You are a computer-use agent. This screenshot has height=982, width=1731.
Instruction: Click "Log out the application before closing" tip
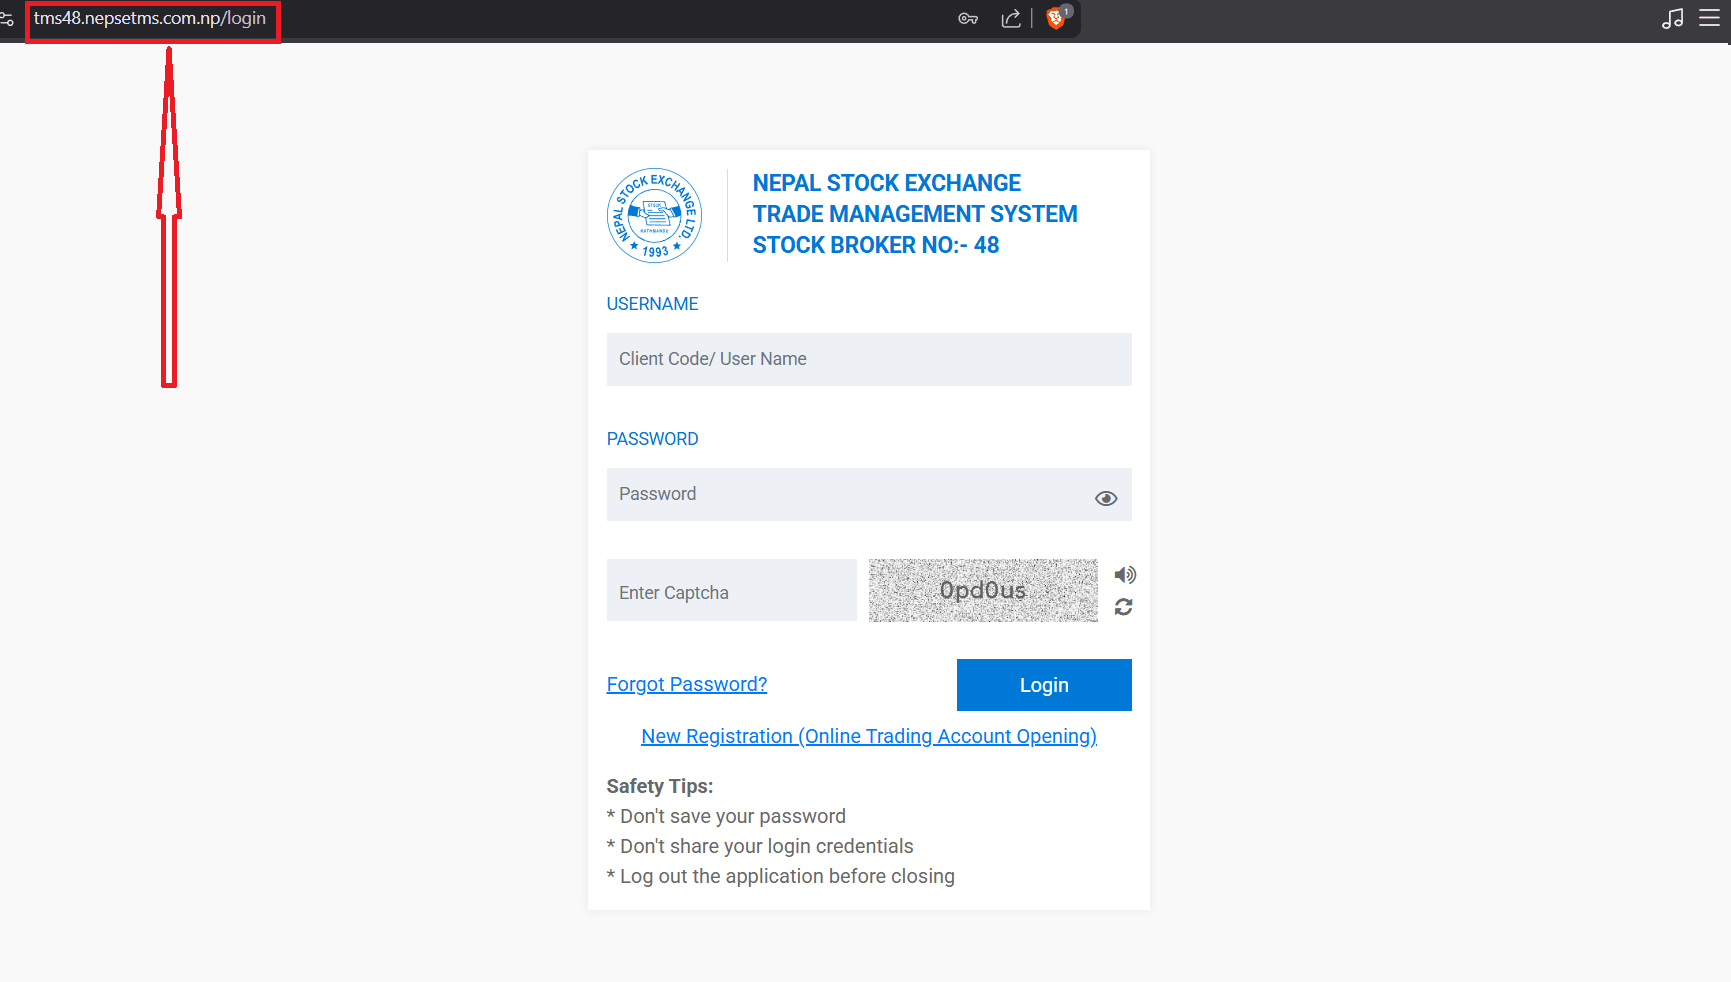click(781, 876)
